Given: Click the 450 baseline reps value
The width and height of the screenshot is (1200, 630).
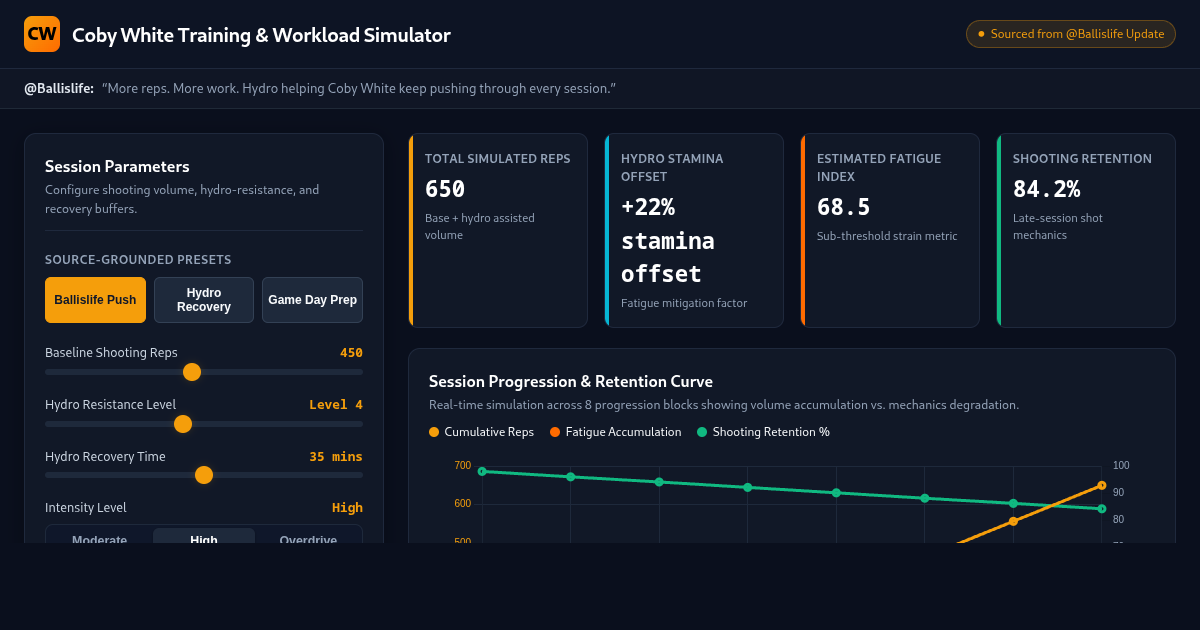Looking at the screenshot, I should 351,353.
